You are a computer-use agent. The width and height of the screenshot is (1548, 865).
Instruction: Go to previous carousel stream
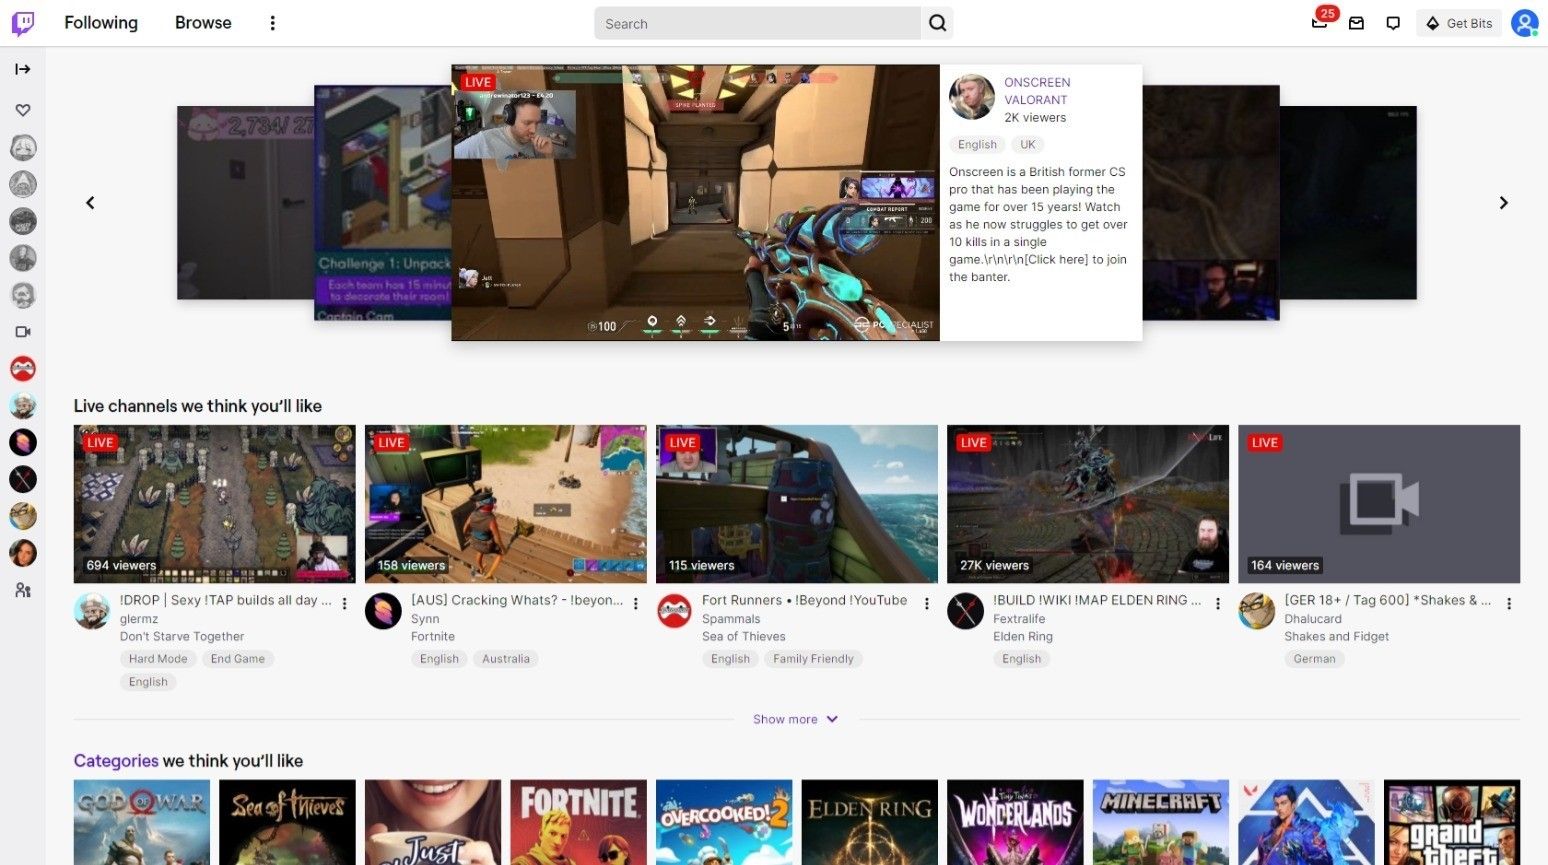[x=90, y=203]
